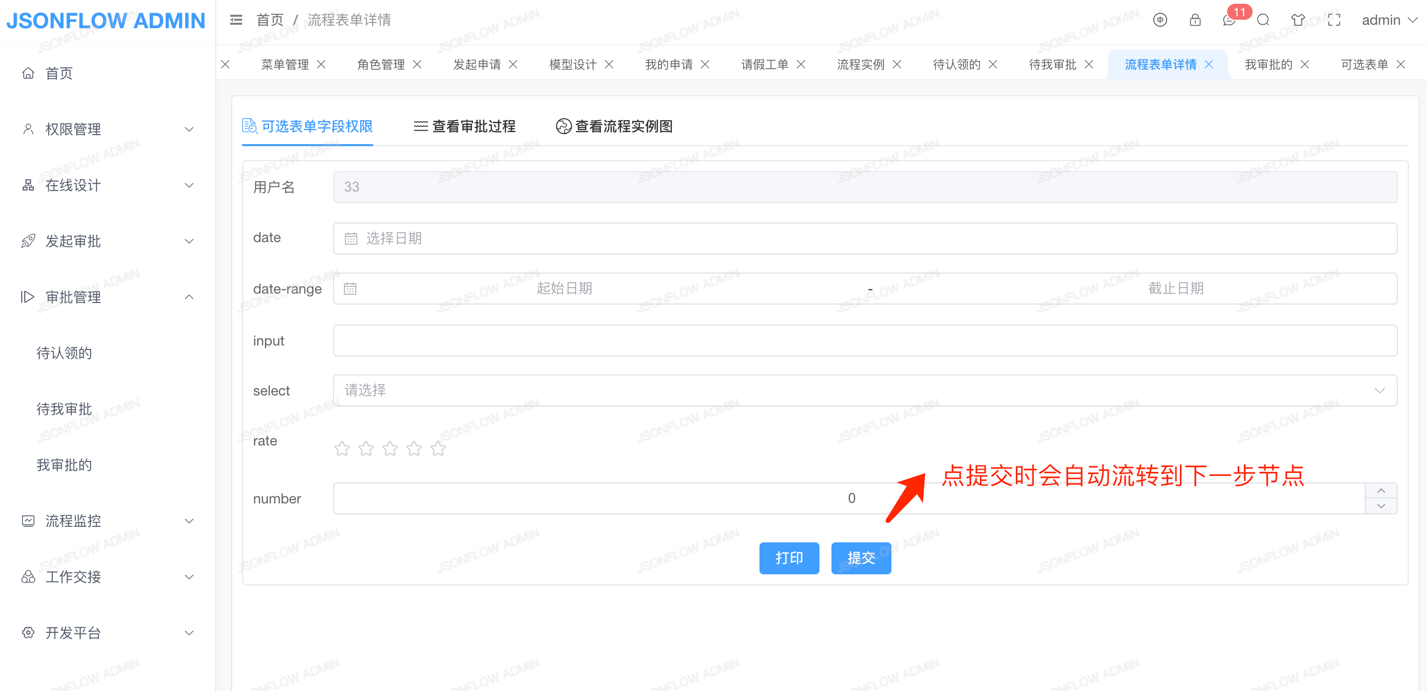Screen dimensions: 1427x691
Task: Open the search magnifier icon
Action: [x=1263, y=20]
